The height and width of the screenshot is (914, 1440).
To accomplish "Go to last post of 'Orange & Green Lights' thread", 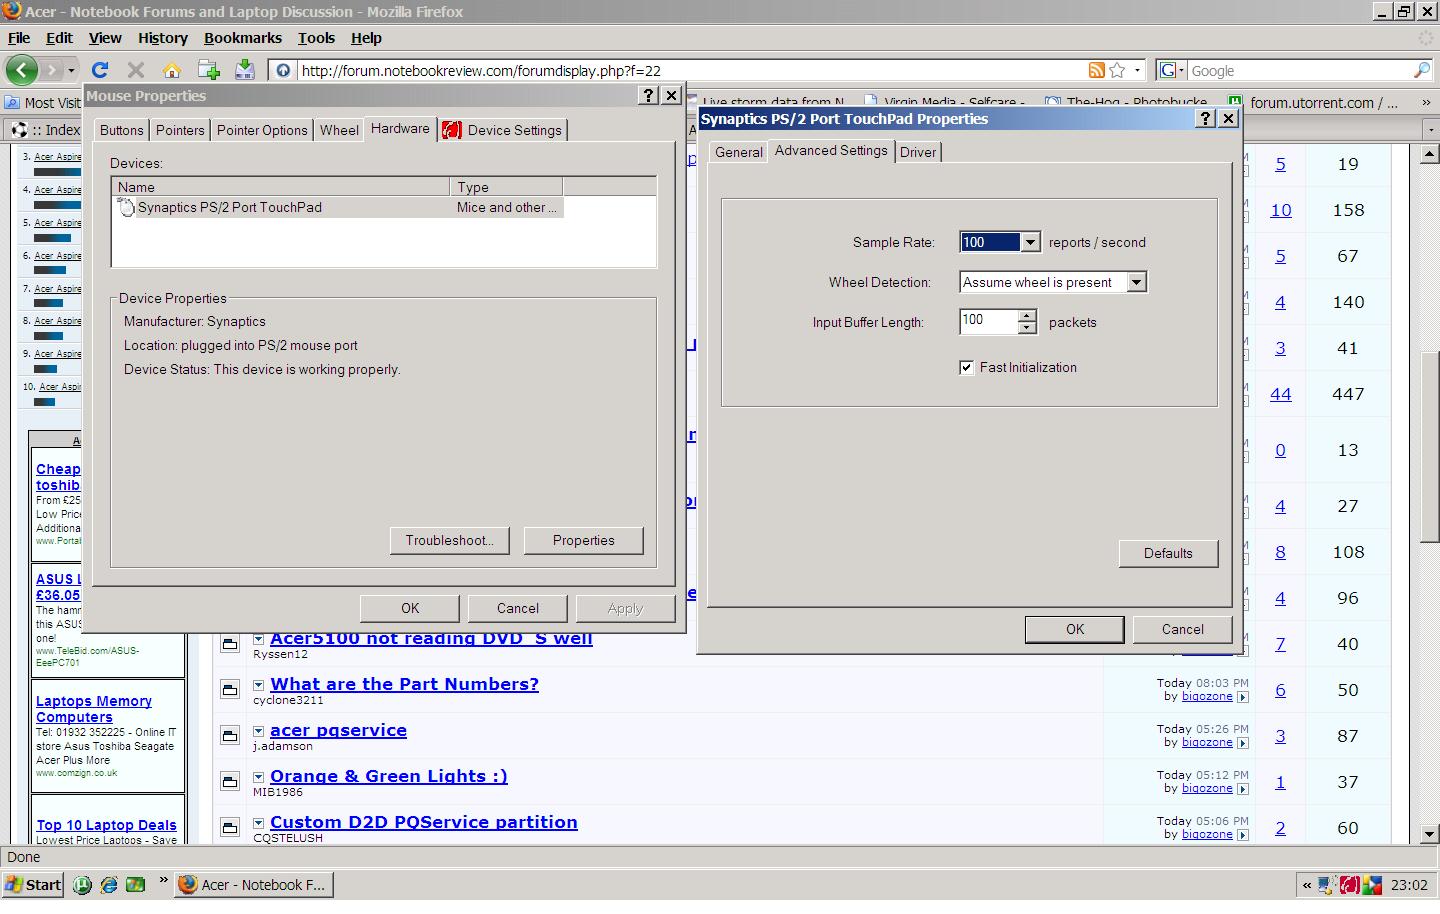I will pyautogui.click(x=1243, y=789).
